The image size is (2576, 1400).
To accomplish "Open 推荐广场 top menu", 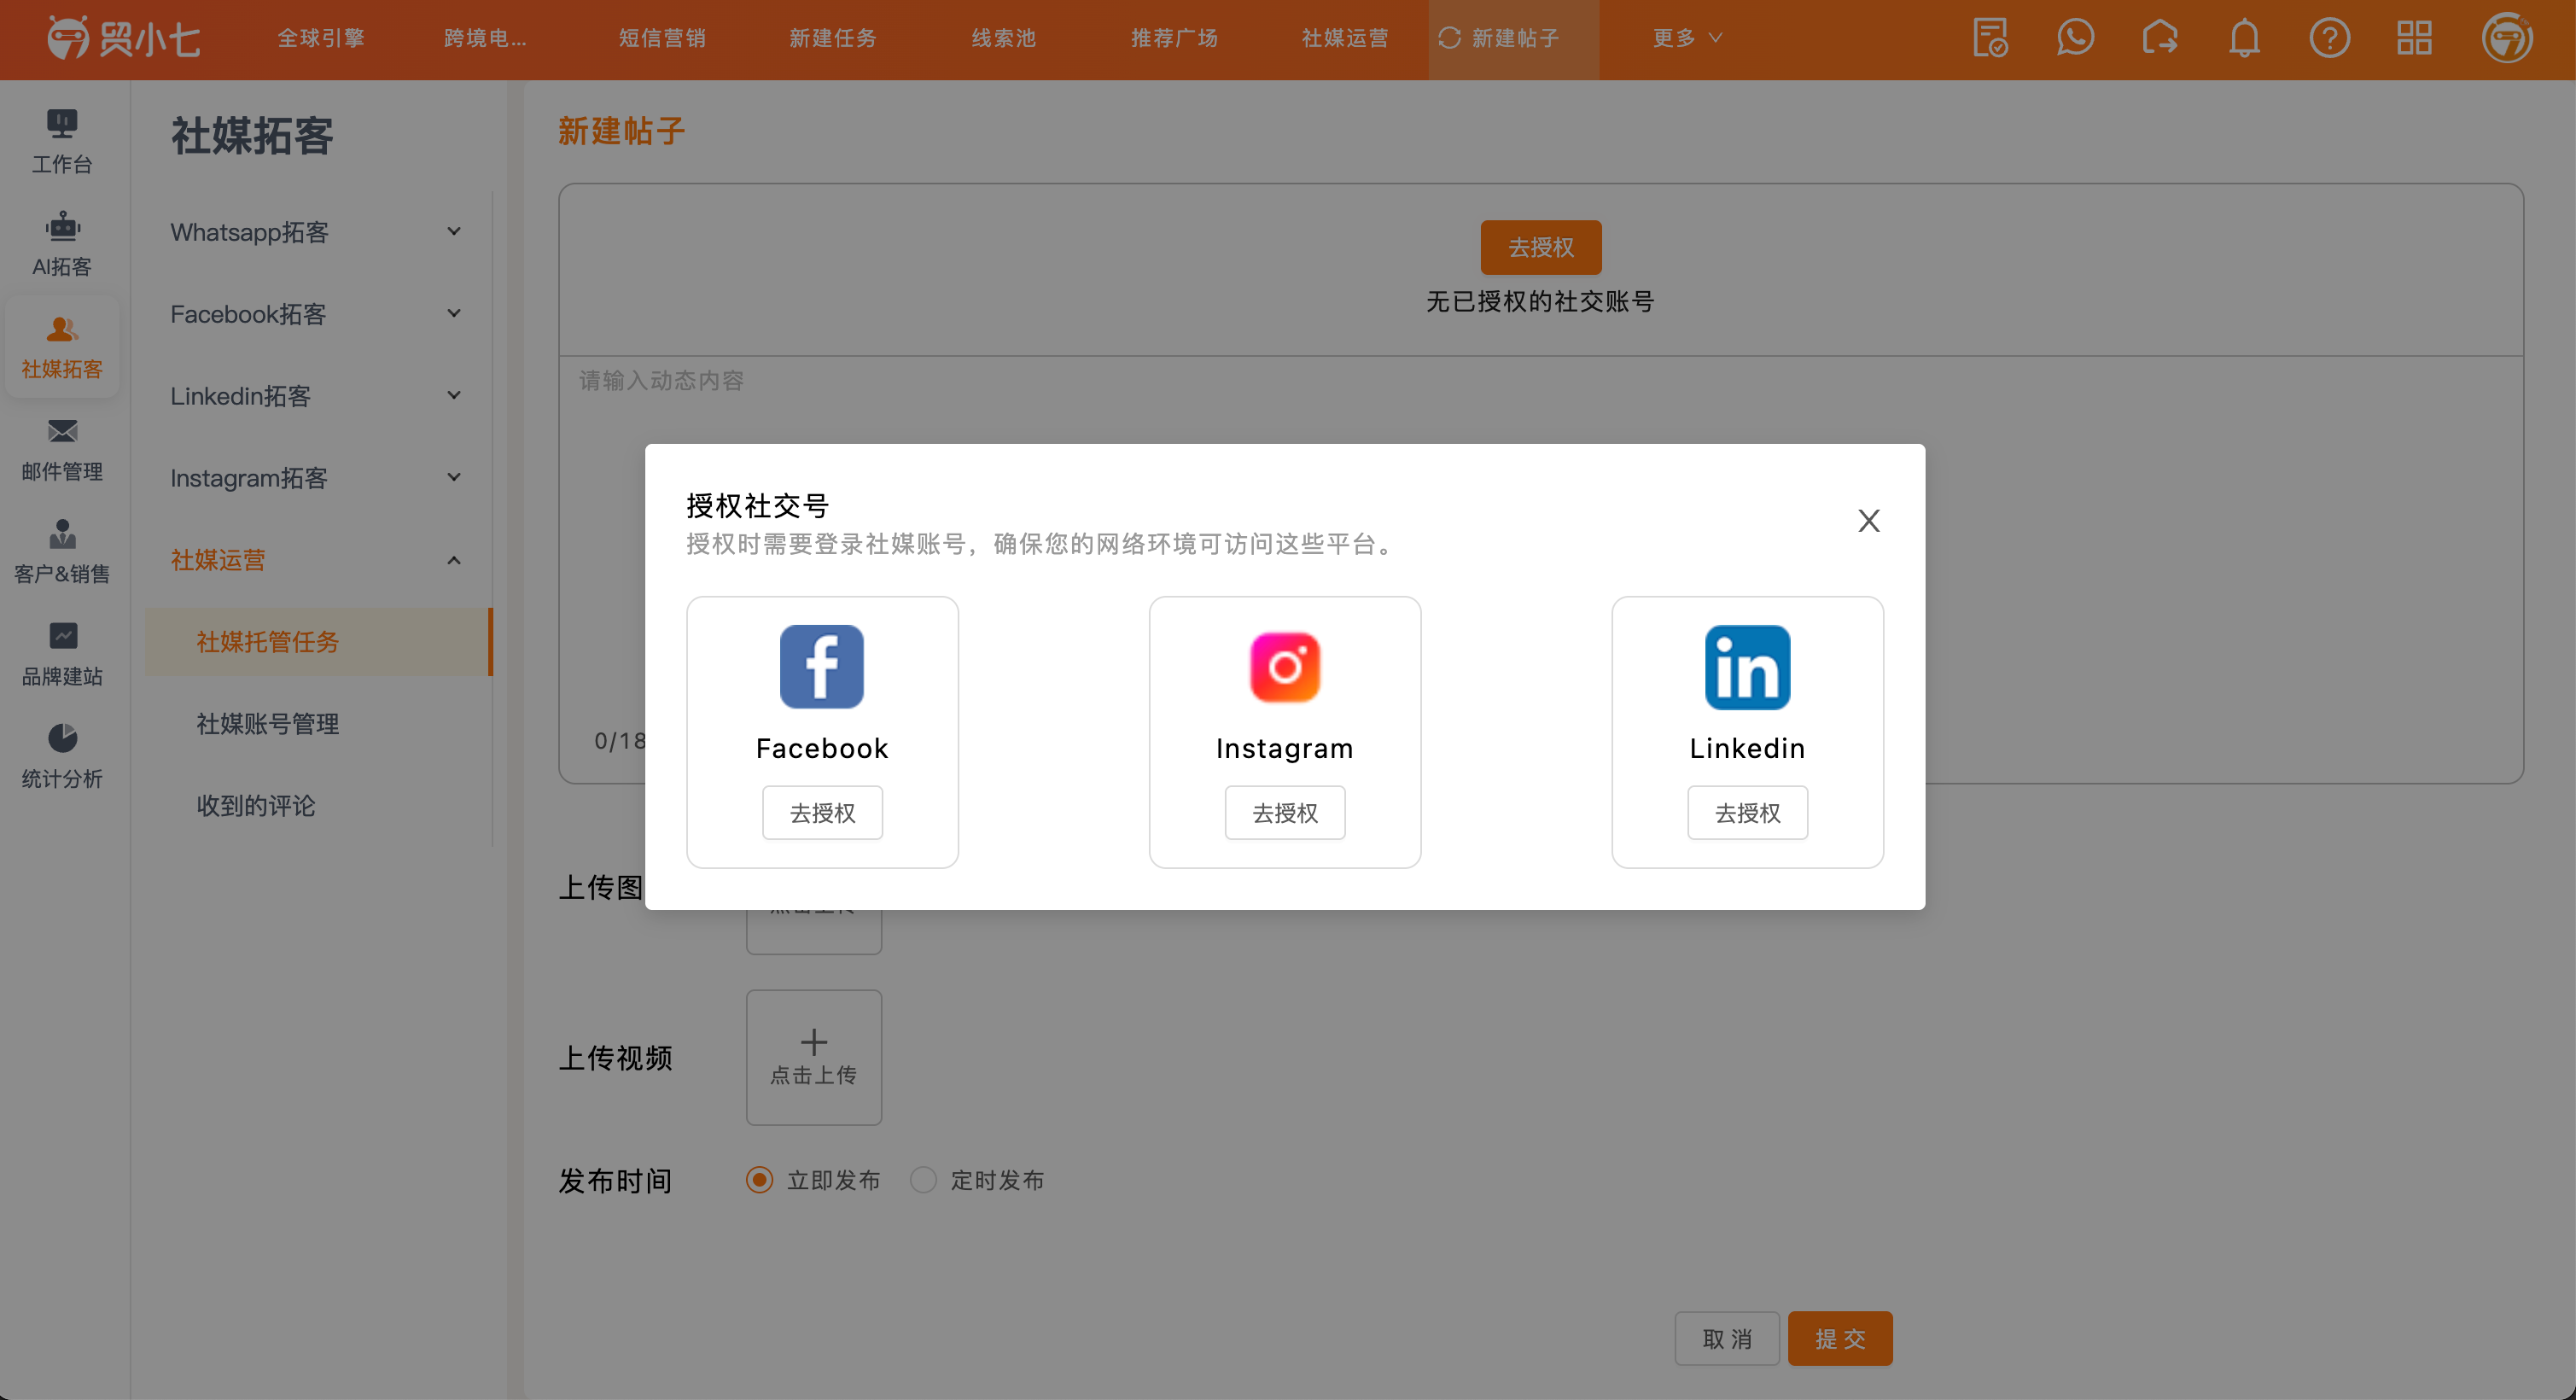I will [x=1174, y=38].
